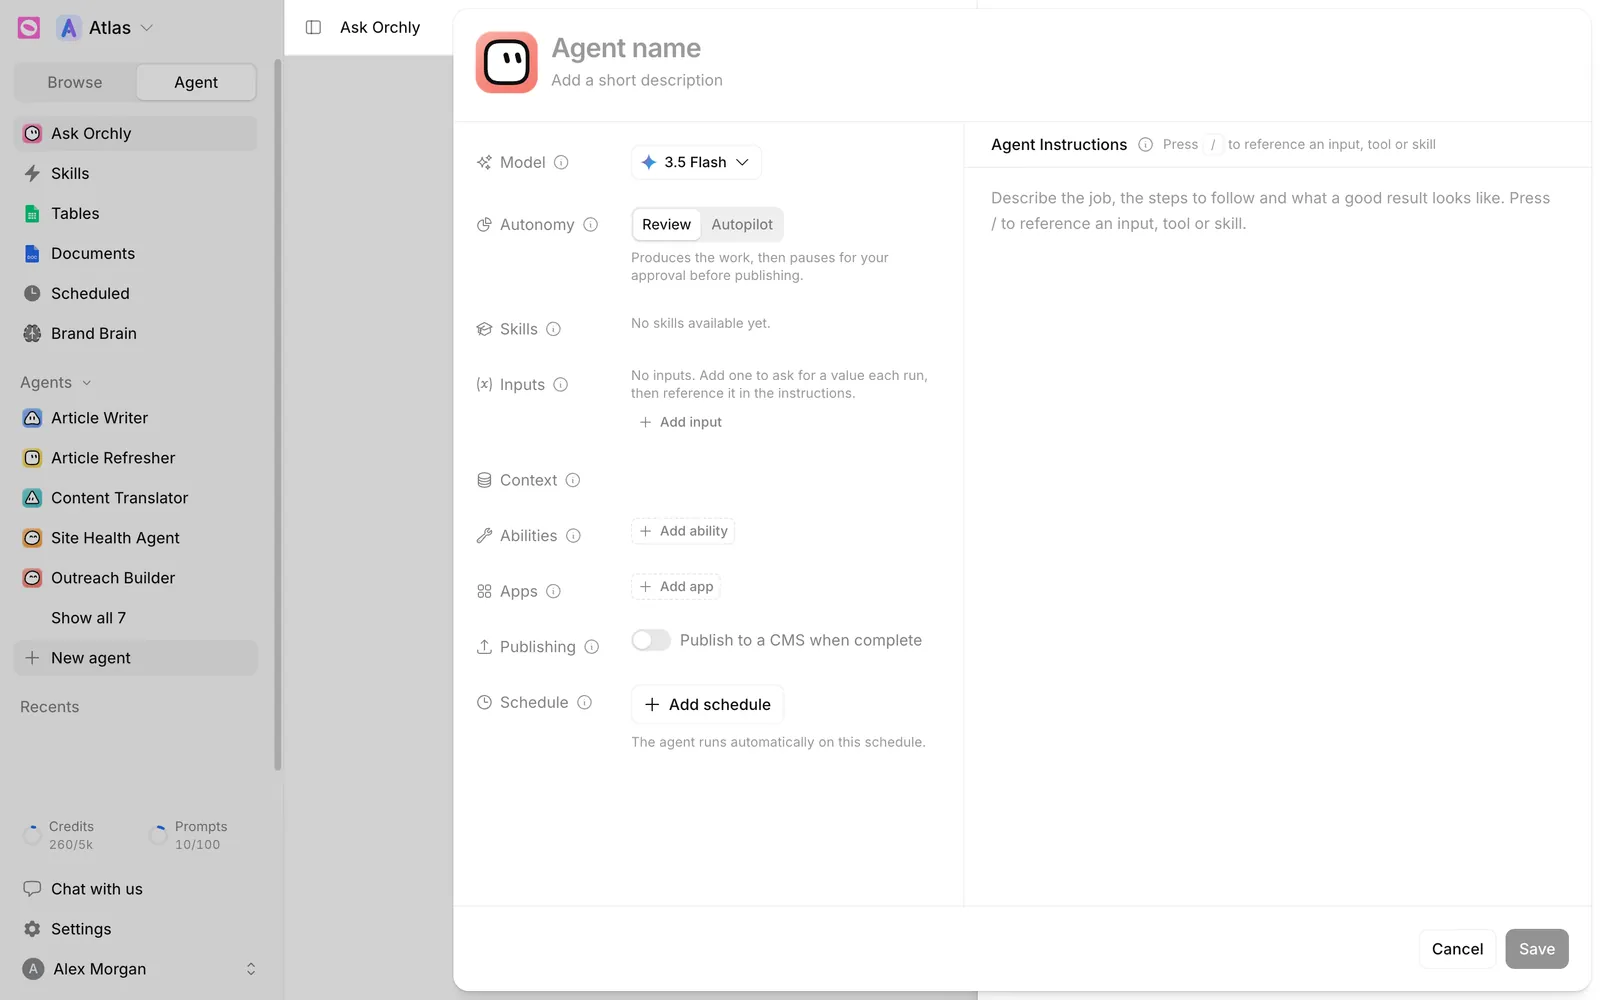Switch to the Browse tab
Viewport: 1600px width, 1000px height.
coord(75,82)
